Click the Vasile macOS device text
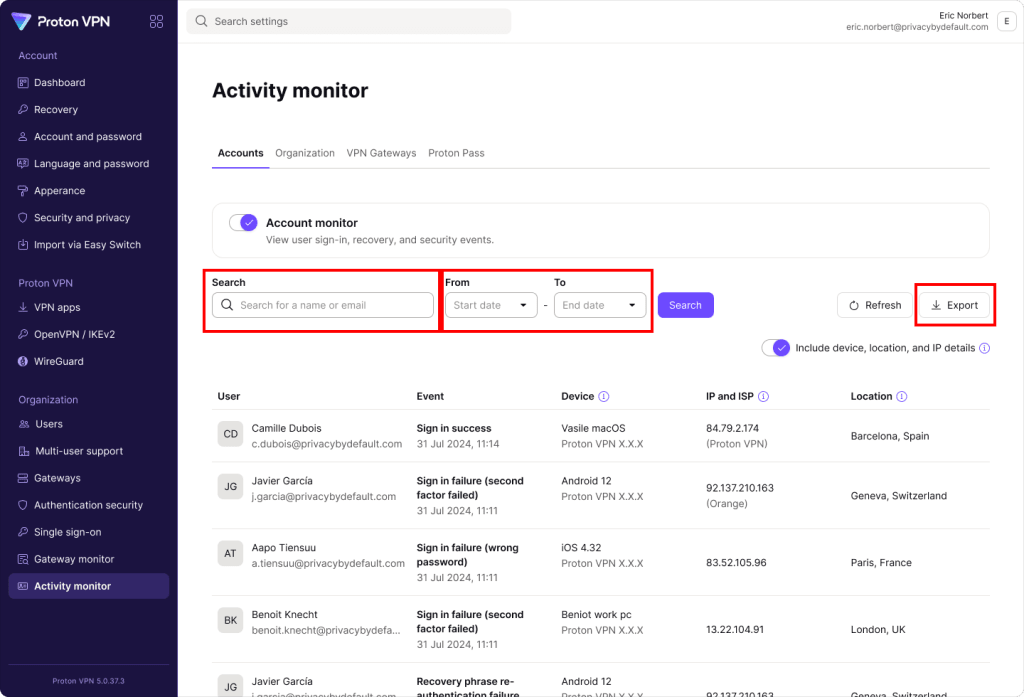The height and width of the screenshot is (697, 1024). (593, 429)
